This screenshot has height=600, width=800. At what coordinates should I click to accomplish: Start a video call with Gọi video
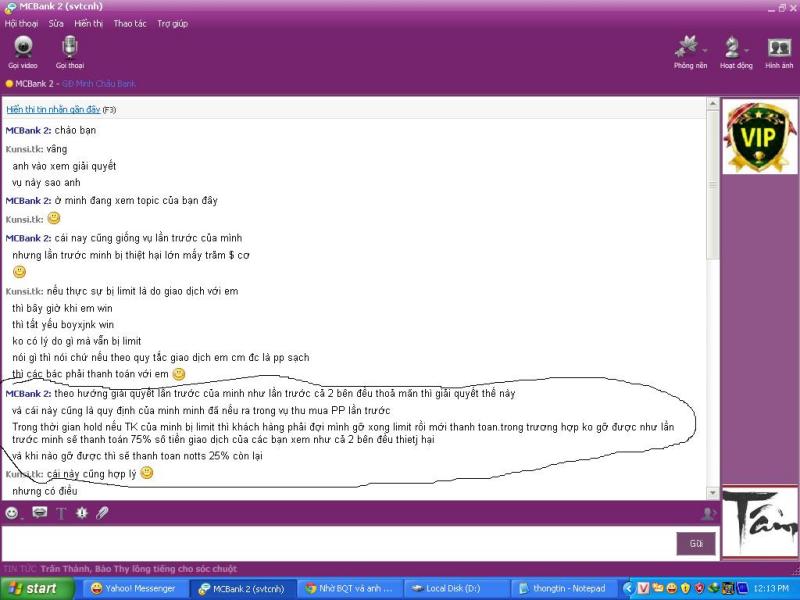coord(23,52)
